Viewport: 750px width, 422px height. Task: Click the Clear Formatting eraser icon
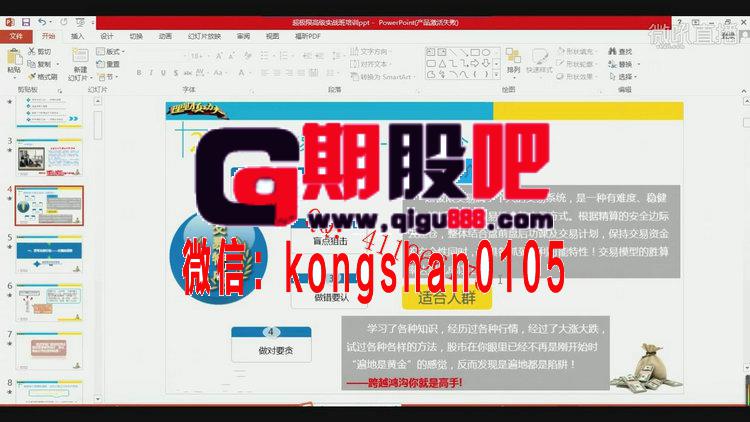pyautogui.click(x=247, y=56)
